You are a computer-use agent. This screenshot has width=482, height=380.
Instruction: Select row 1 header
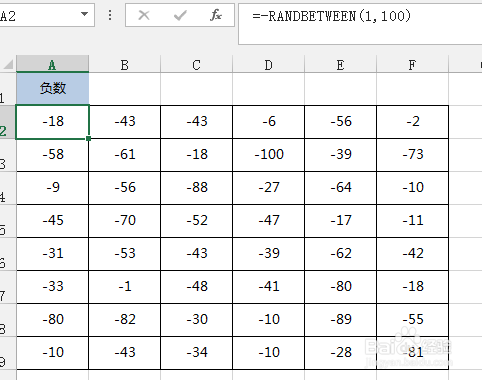pos(8,89)
